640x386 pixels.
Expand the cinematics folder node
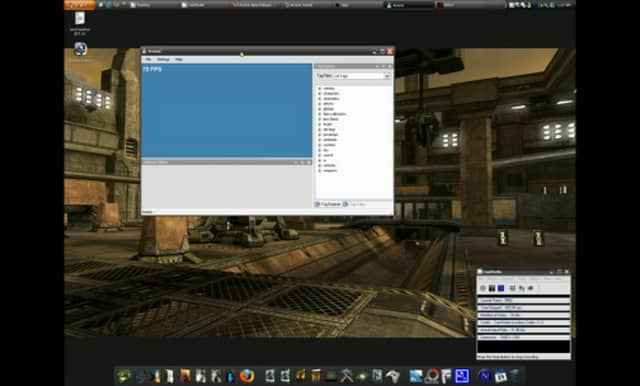[319, 99]
